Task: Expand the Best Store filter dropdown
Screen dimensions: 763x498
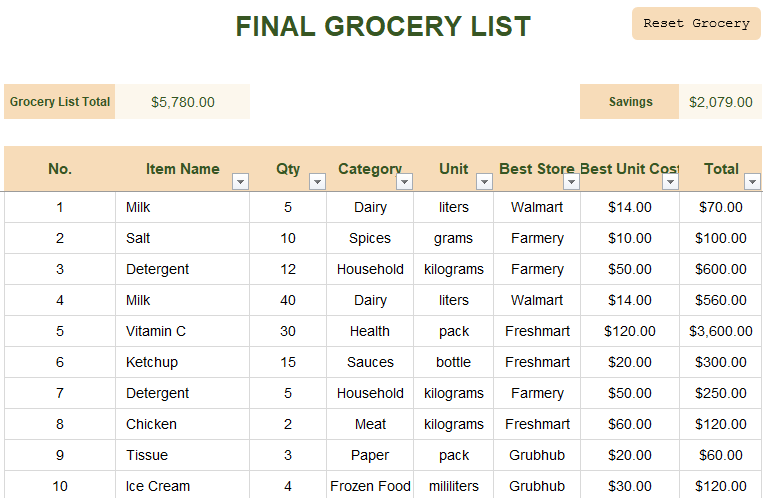Action: point(571,182)
